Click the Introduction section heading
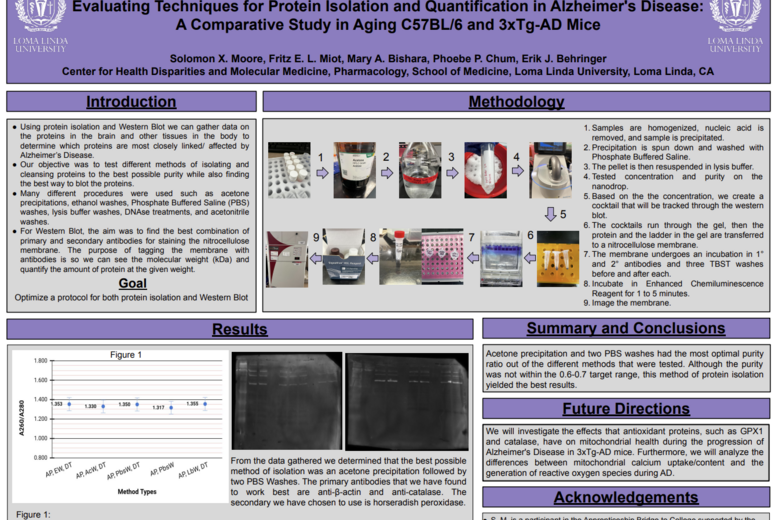This screenshot has width=775, height=520. (131, 101)
